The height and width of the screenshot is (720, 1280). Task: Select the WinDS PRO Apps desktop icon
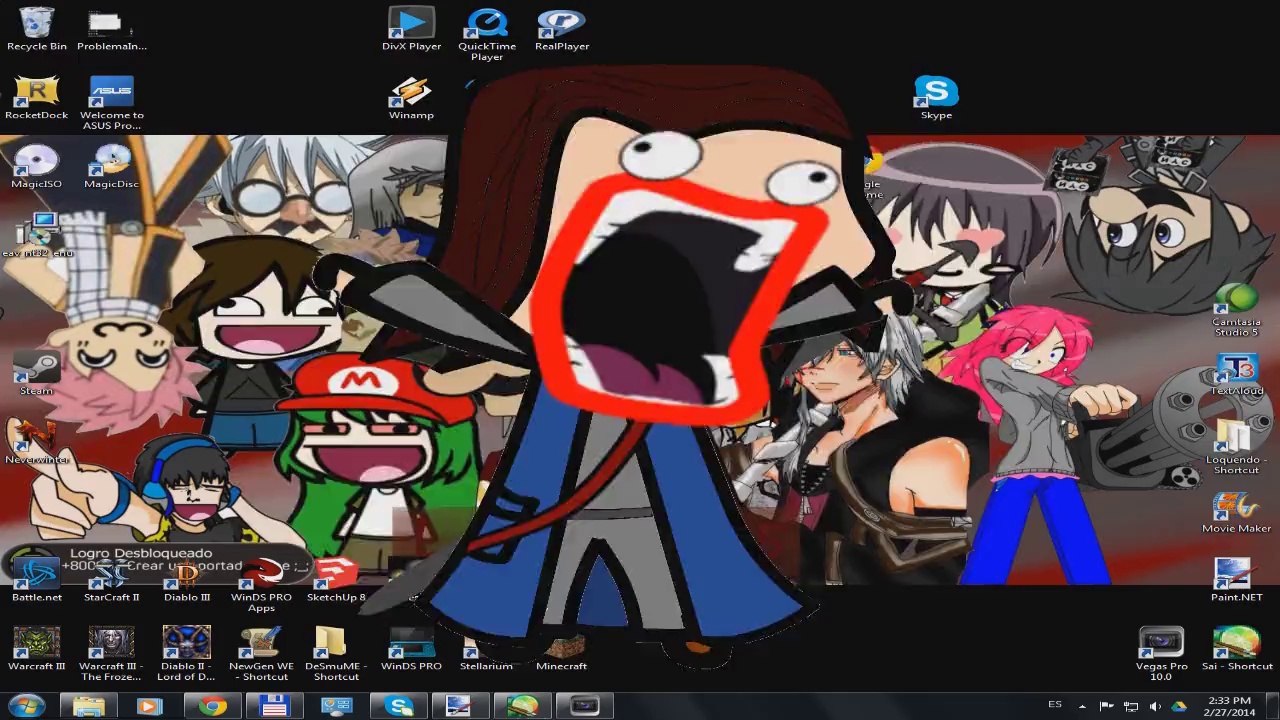pyautogui.click(x=262, y=585)
